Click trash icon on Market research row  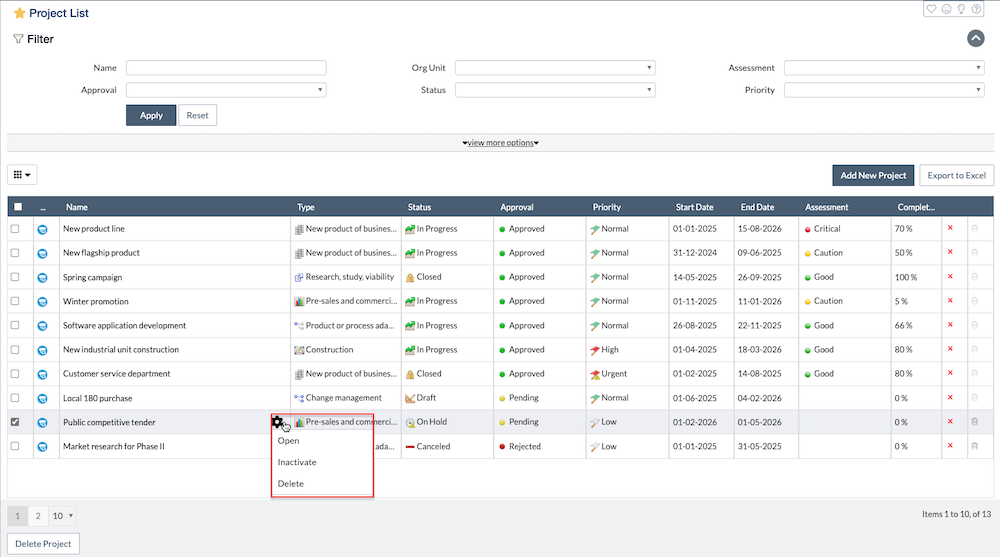click(975, 447)
